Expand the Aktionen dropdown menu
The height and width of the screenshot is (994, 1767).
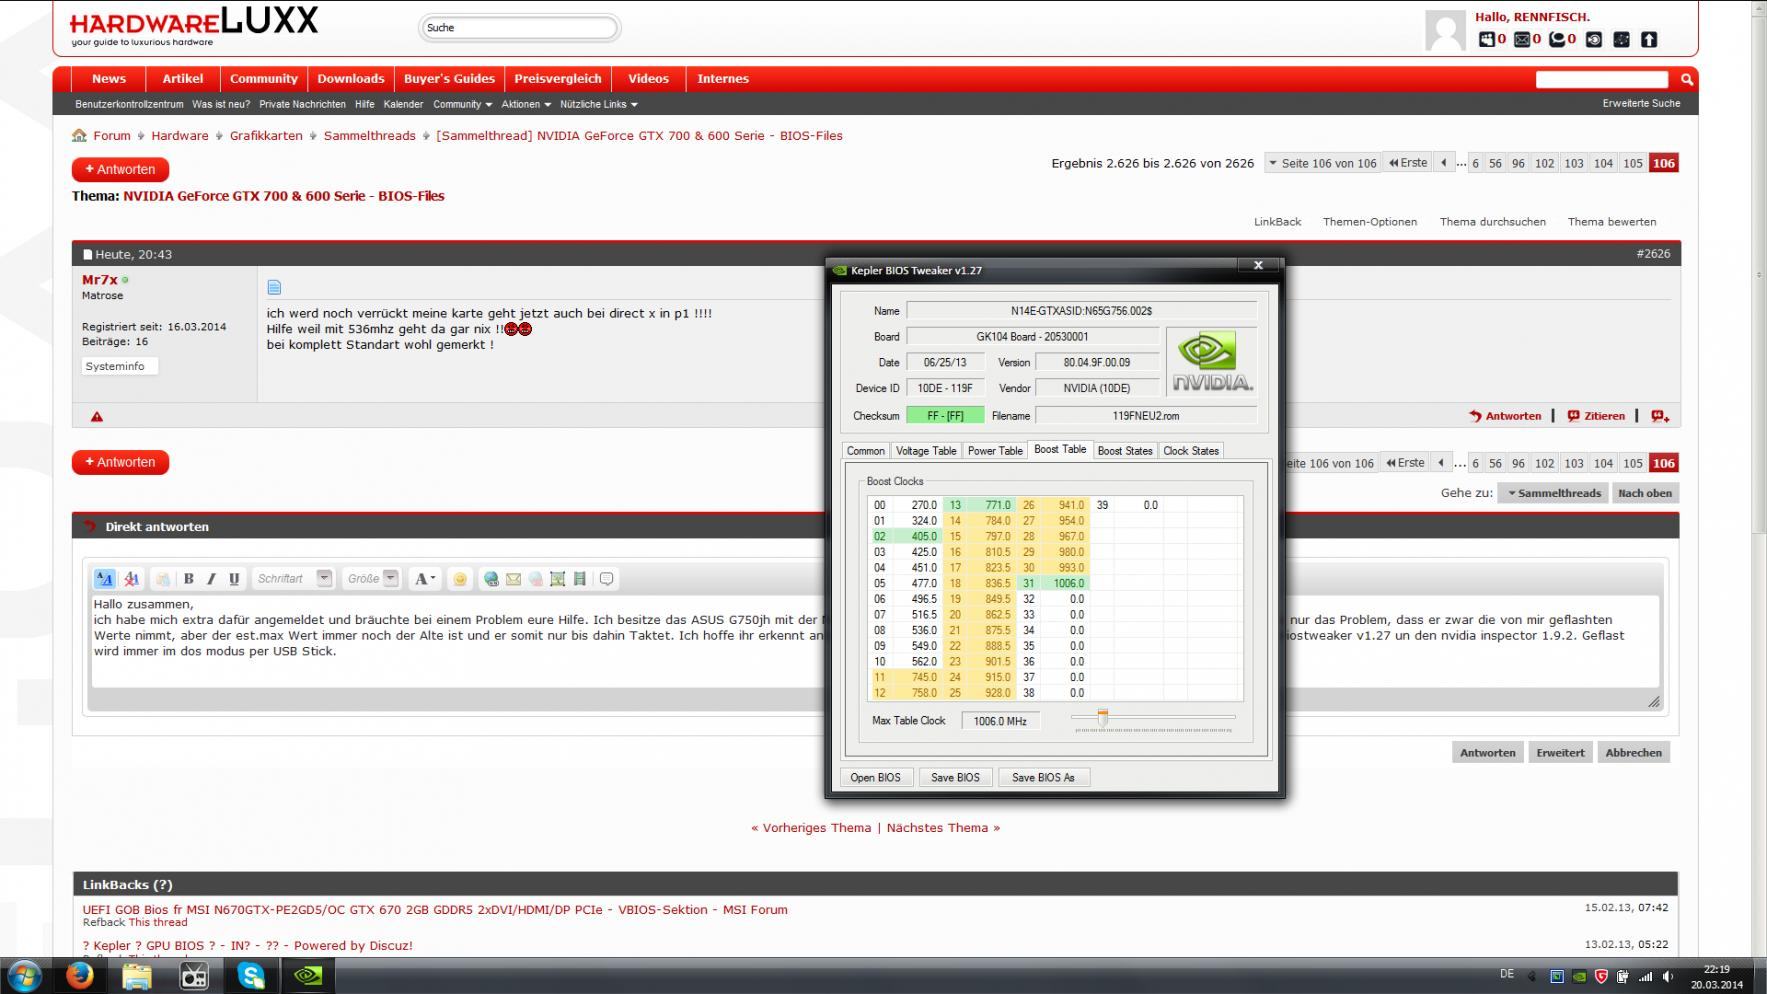pos(526,104)
